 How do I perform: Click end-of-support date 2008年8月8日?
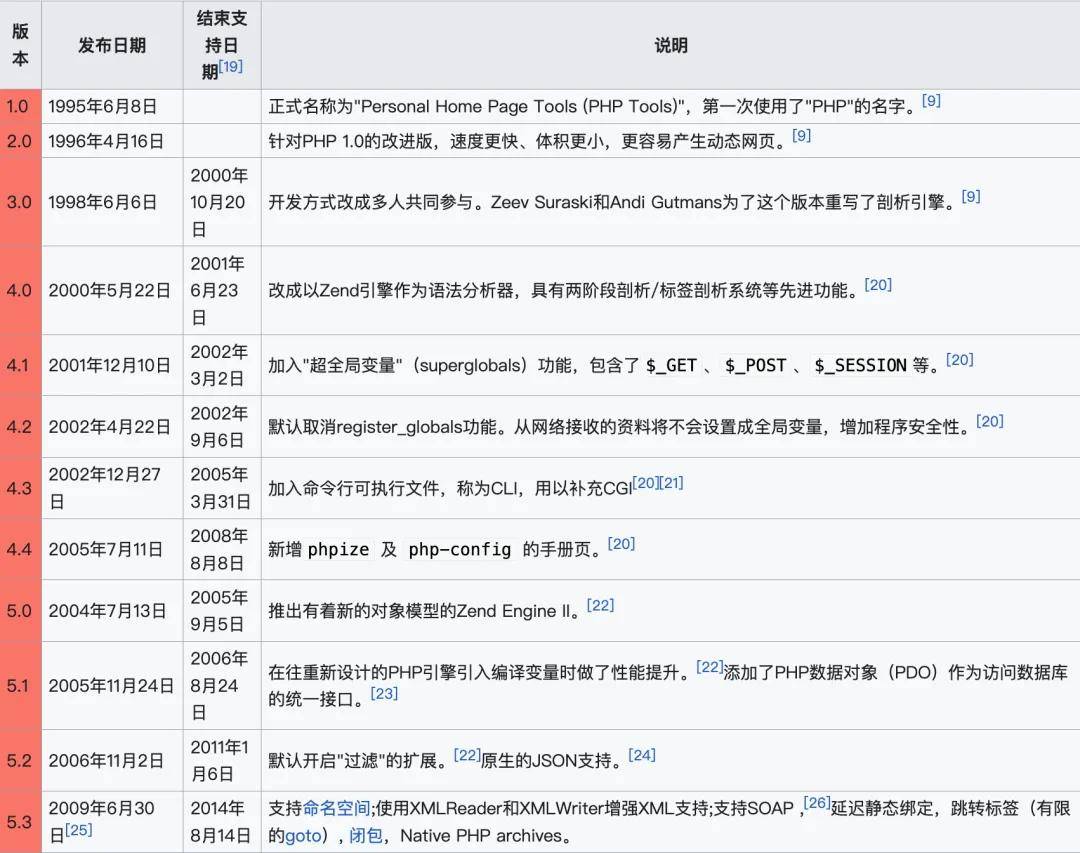tap(219, 549)
